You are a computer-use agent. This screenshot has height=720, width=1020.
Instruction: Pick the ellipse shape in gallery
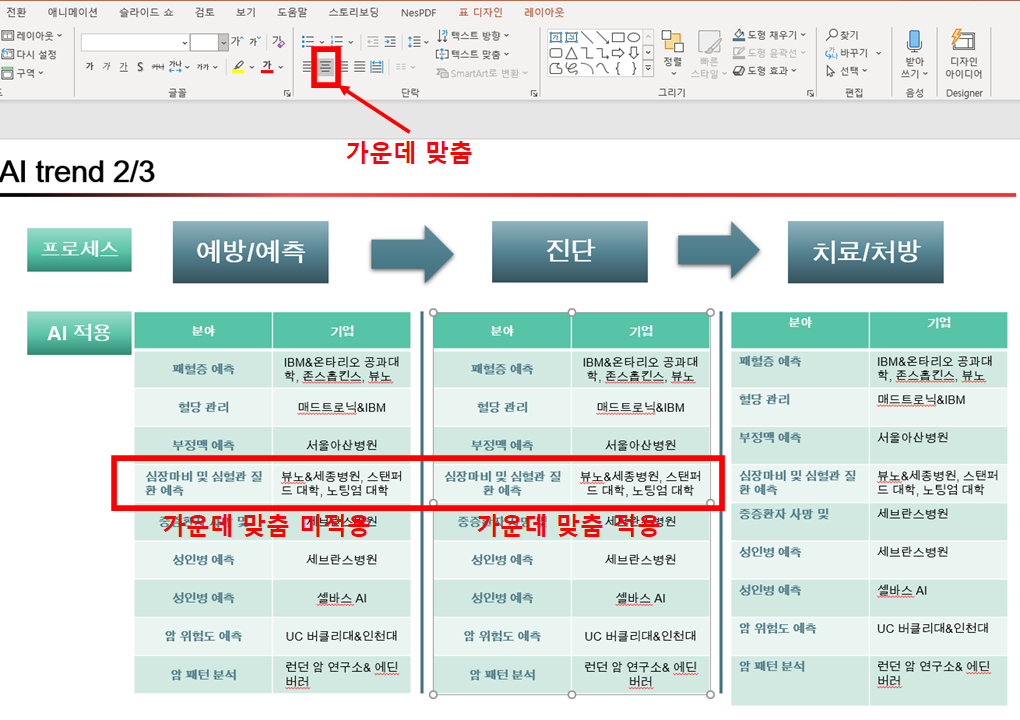[634, 37]
